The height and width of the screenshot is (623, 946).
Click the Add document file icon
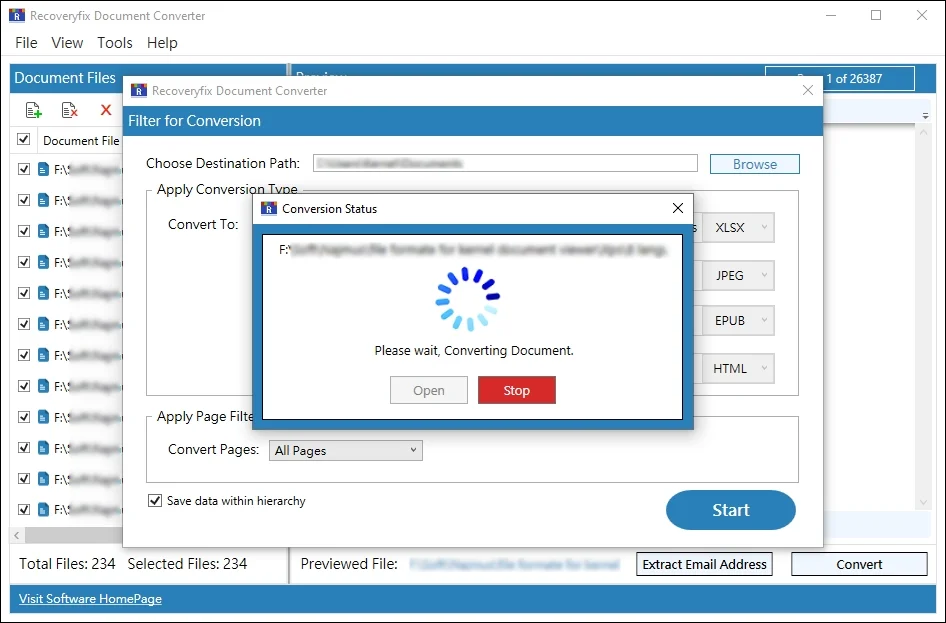pyautogui.click(x=33, y=110)
